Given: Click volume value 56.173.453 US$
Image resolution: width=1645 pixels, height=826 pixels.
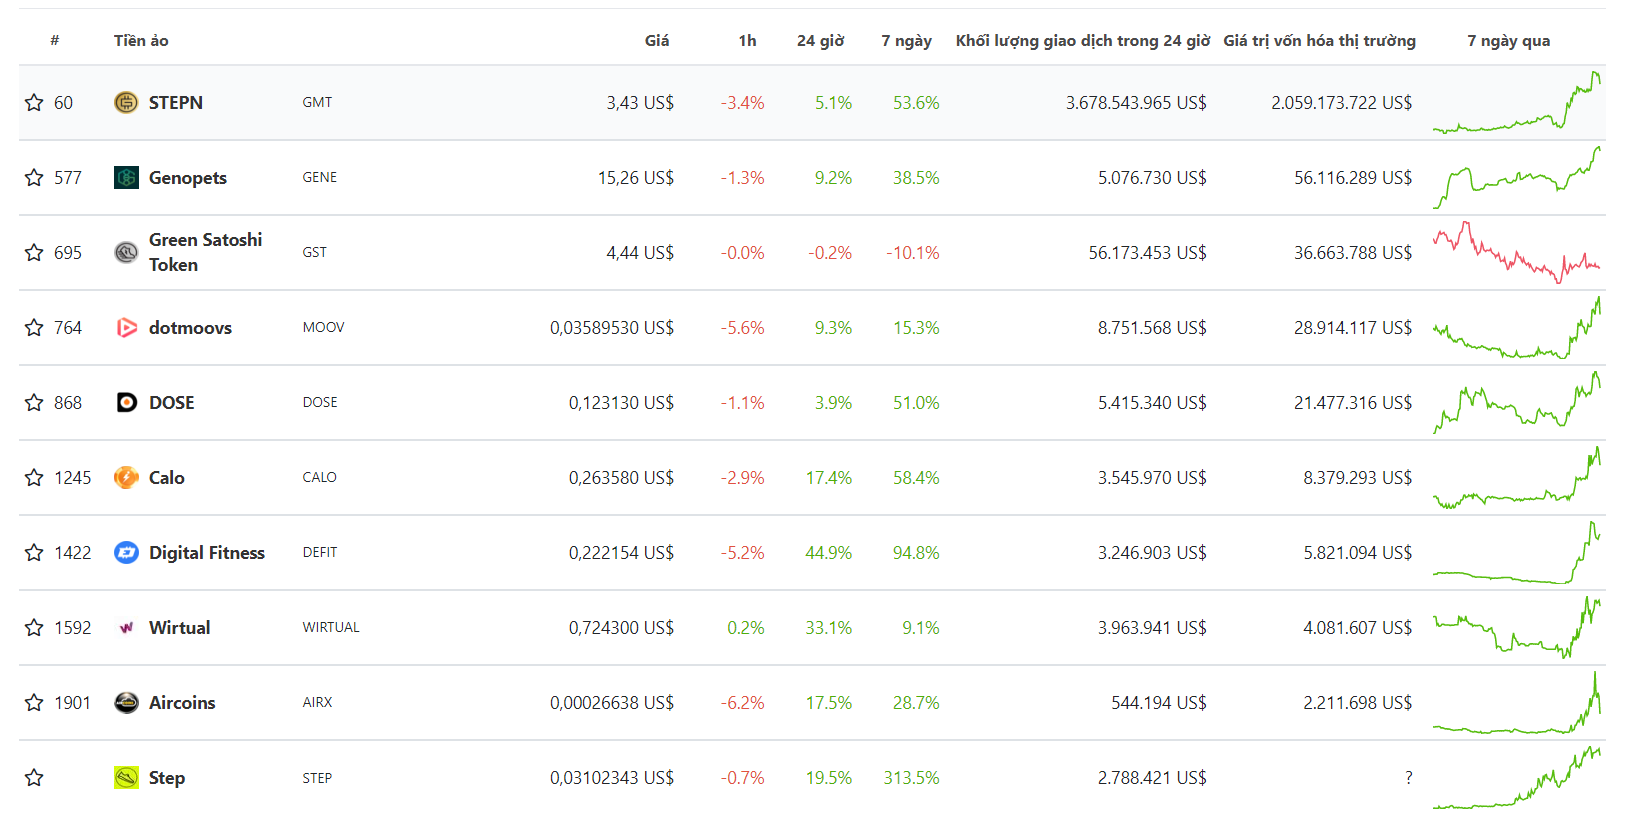Looking at the screenshot, I should 1148,252.
